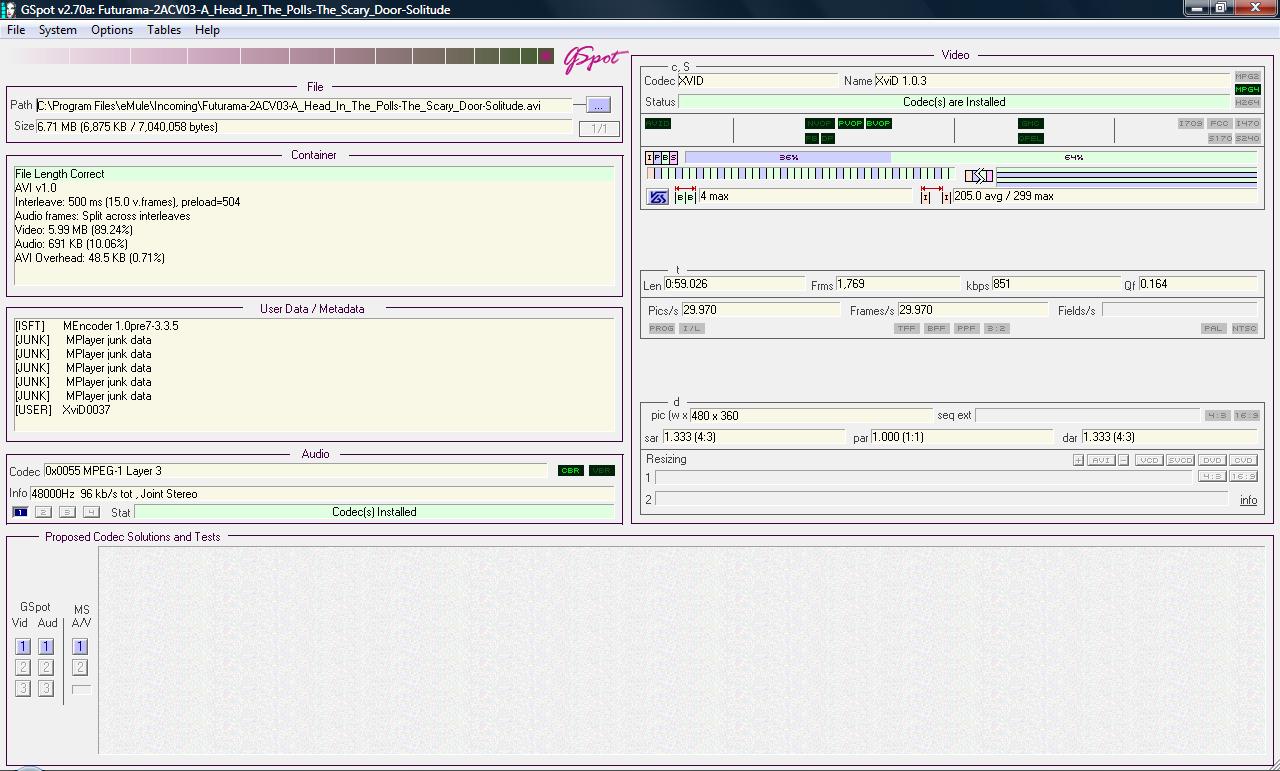Click the QPEL indicator badge

(x=1031, y=138)
